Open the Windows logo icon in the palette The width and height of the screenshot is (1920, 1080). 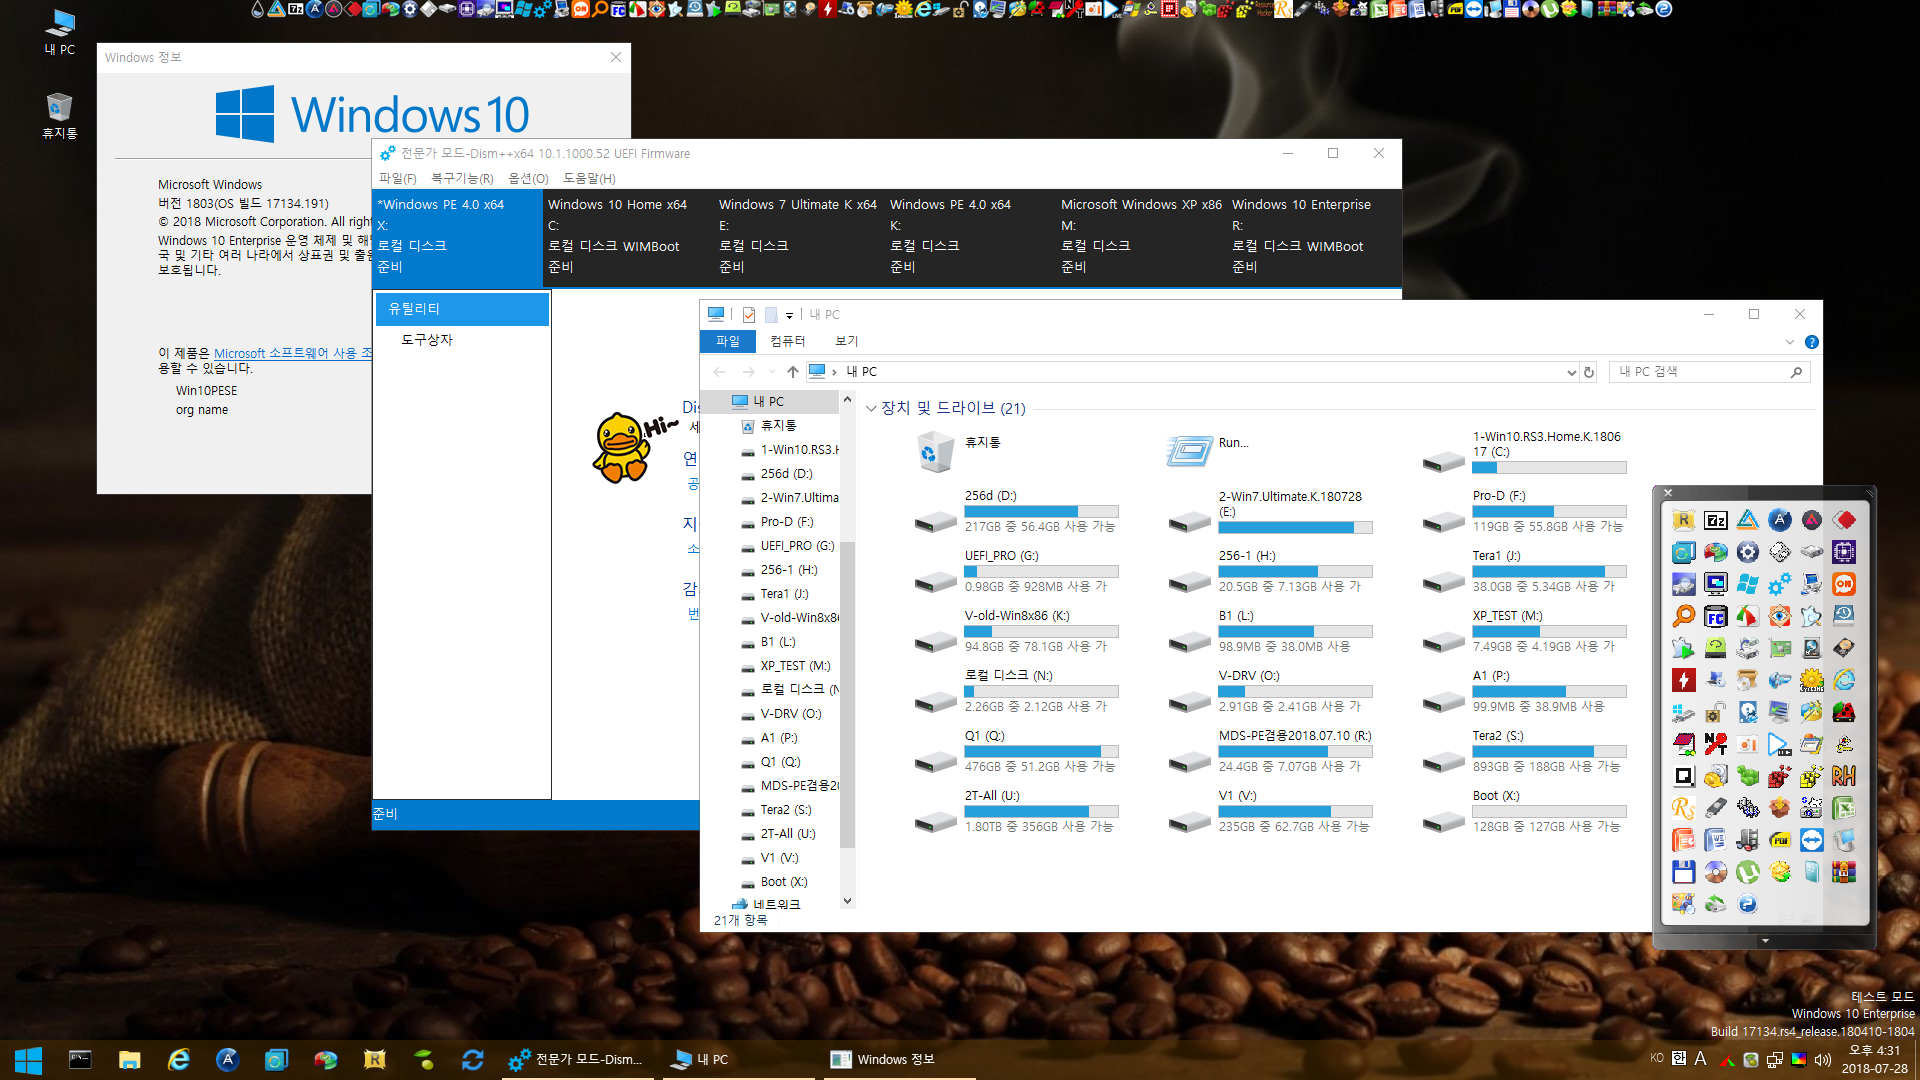pos(1748,584)
